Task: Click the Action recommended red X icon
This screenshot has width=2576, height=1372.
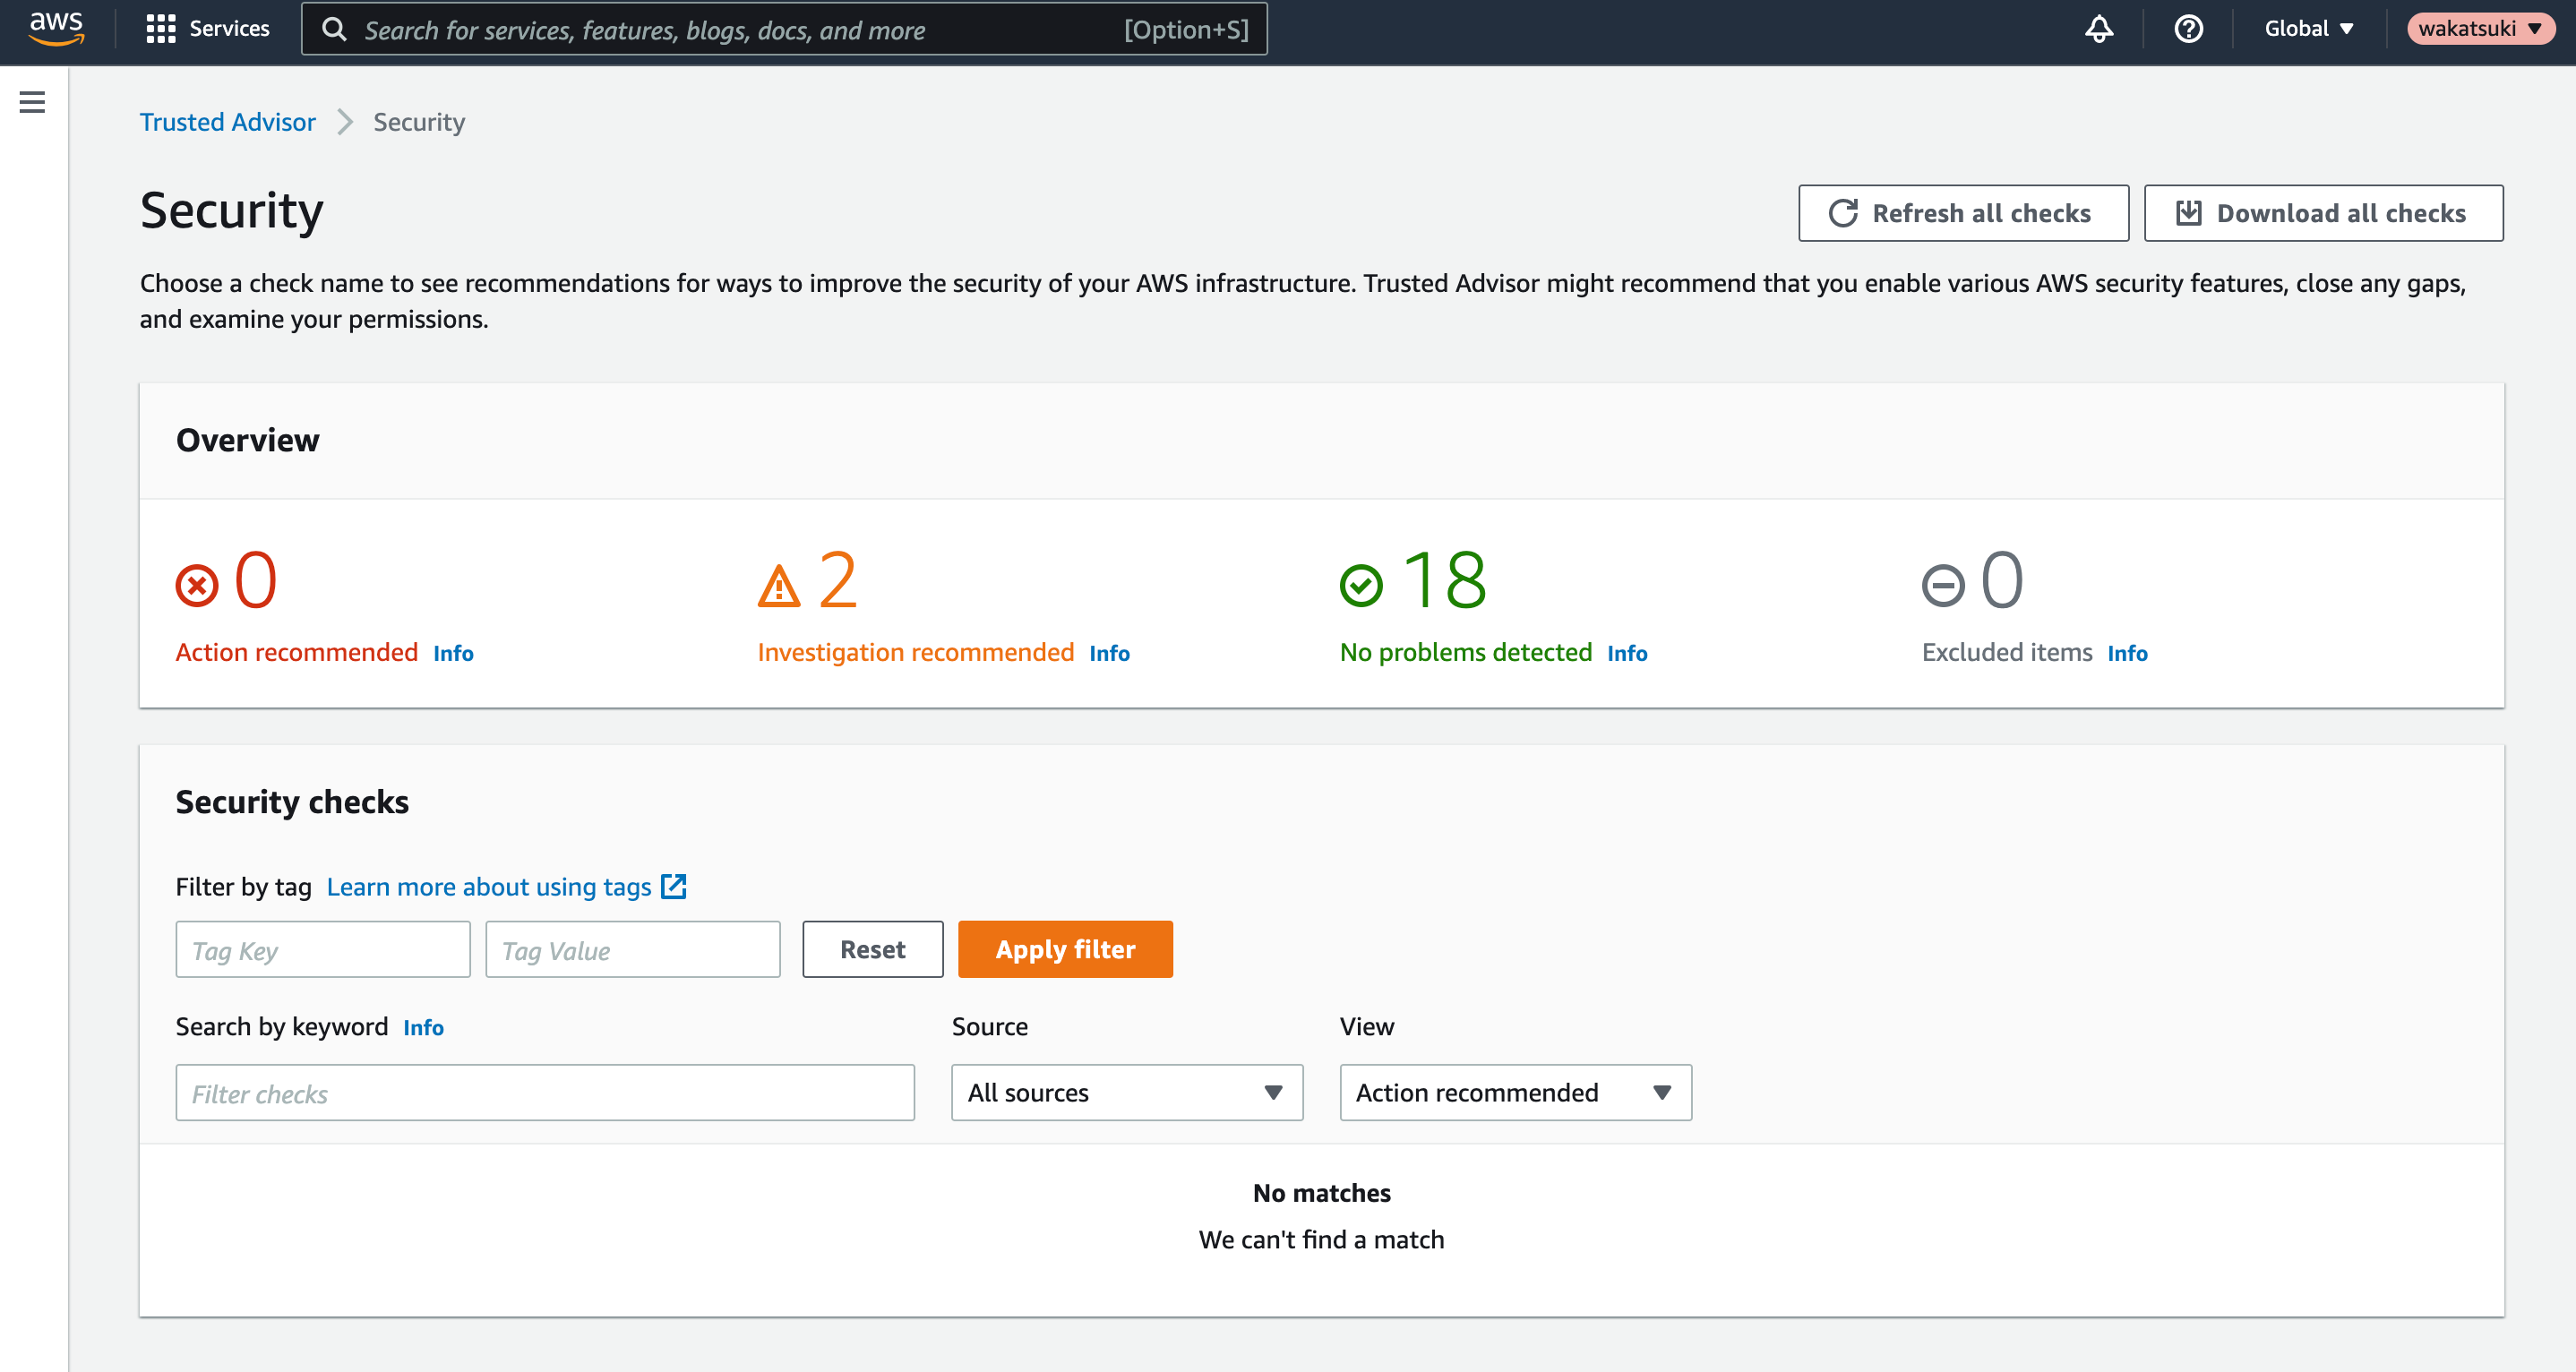Action: 197,585
